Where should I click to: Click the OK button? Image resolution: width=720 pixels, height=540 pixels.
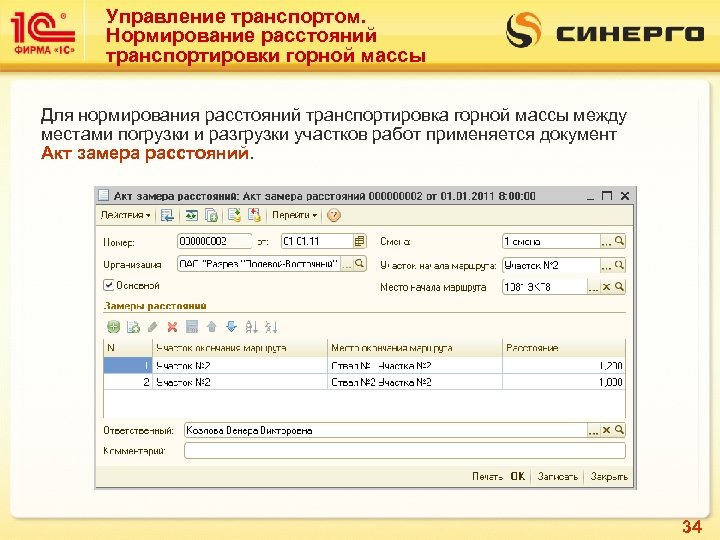click(x=518, y=477)
